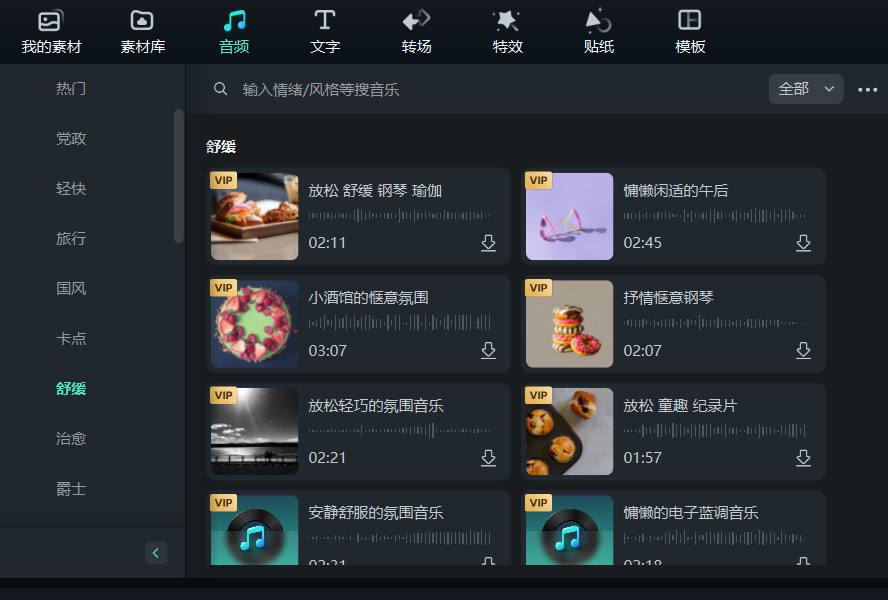Switch to the 模板 templates panel
Viewport: 888px width, 600px height.
[x=688, y=30]
